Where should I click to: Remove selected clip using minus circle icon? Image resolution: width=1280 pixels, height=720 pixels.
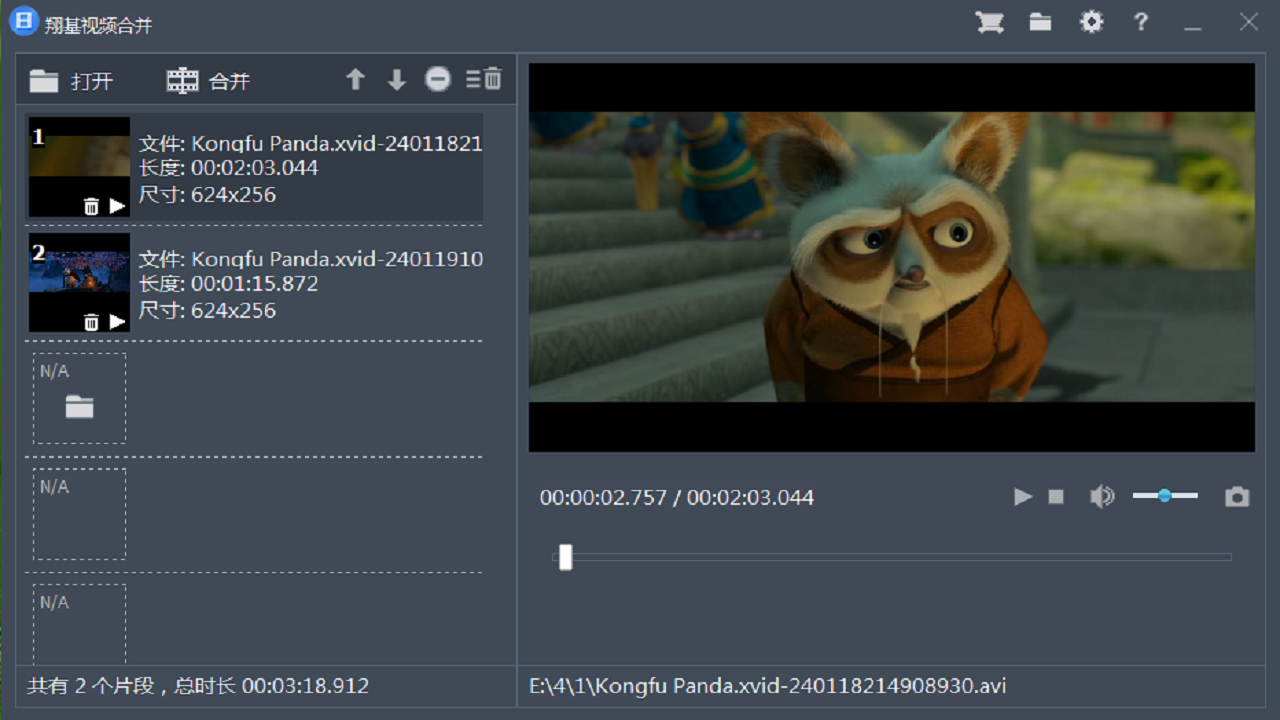click(x=438, y=80)
